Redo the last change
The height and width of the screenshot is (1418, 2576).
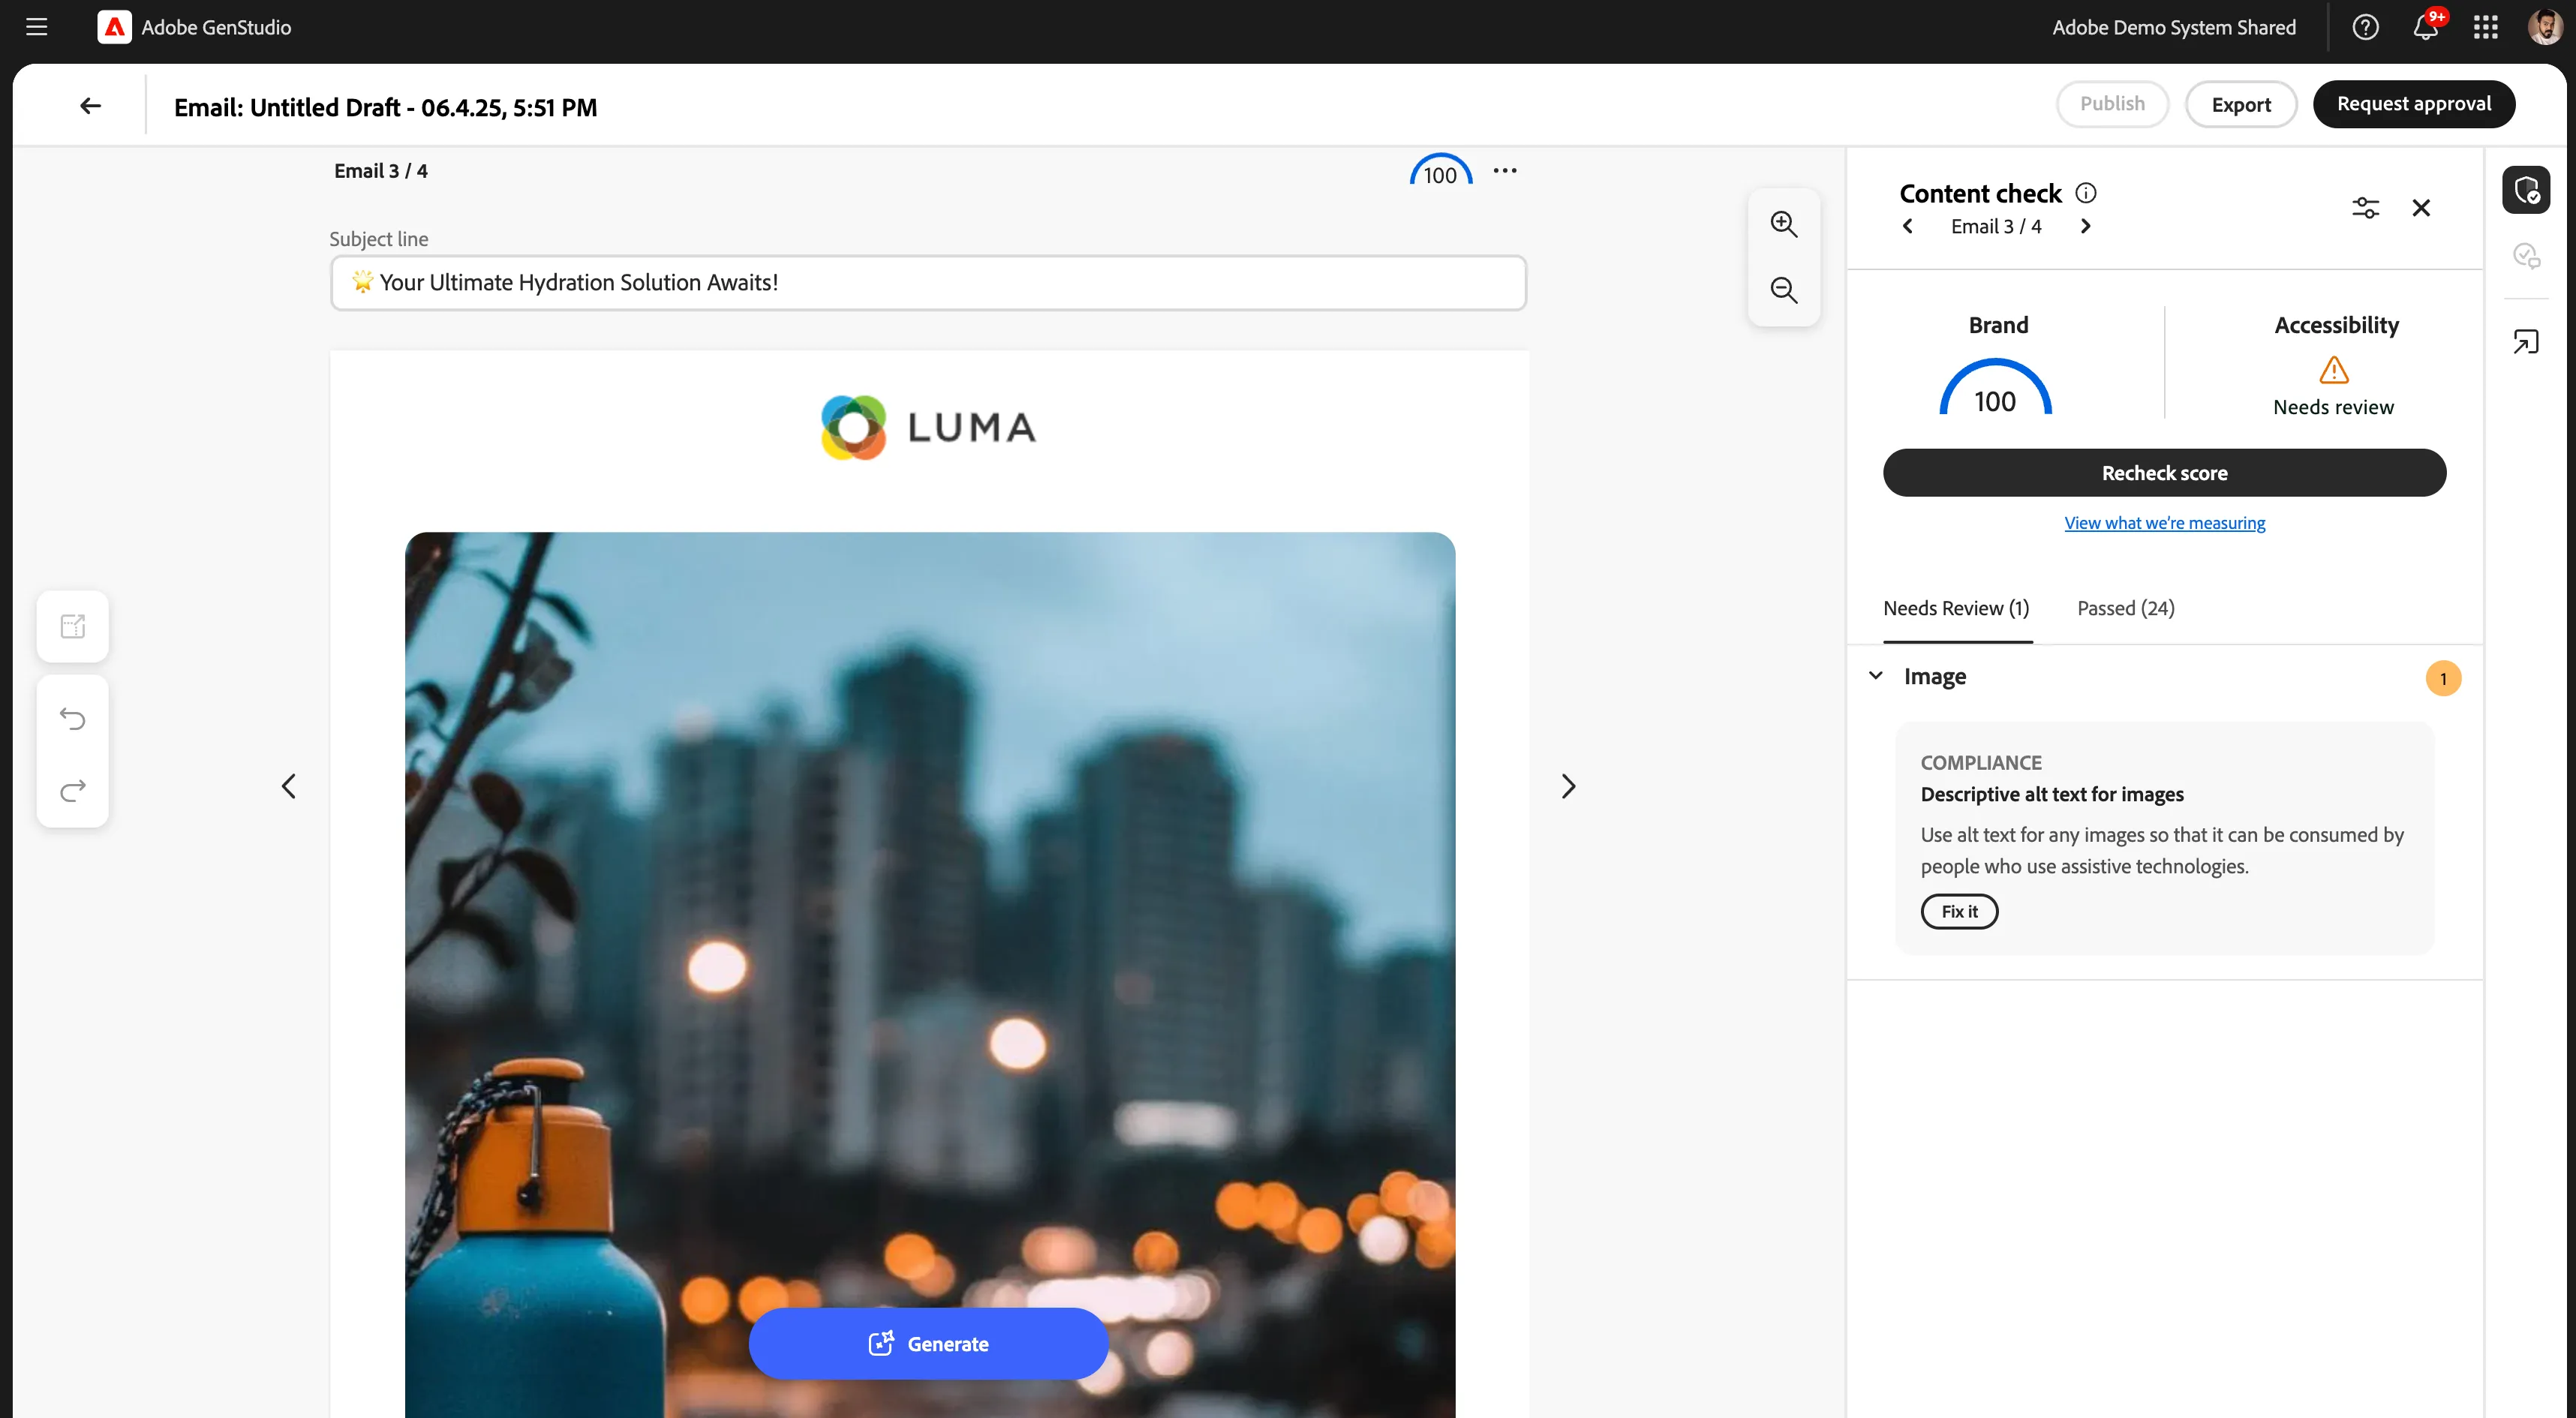click(x=73, y=790)
